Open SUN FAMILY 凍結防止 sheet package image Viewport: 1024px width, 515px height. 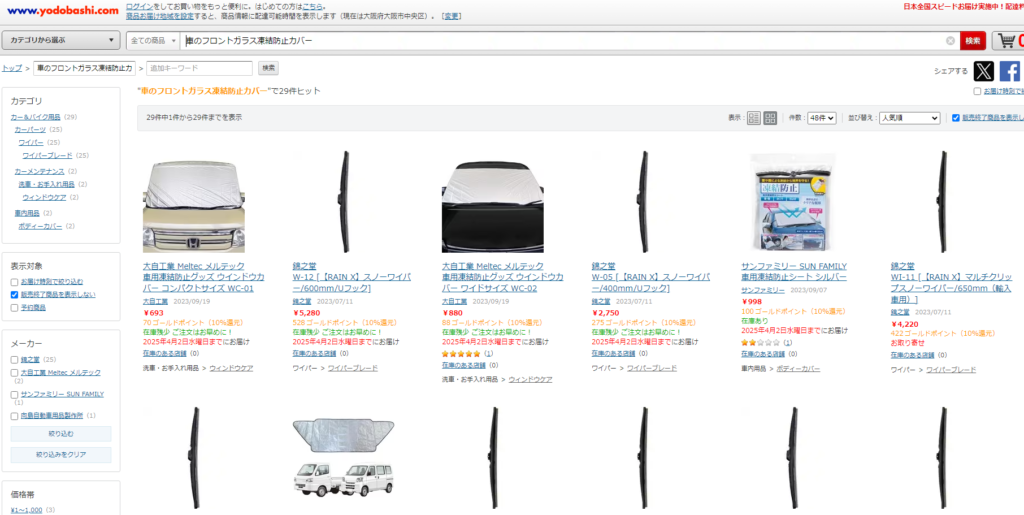pos(792,202)
